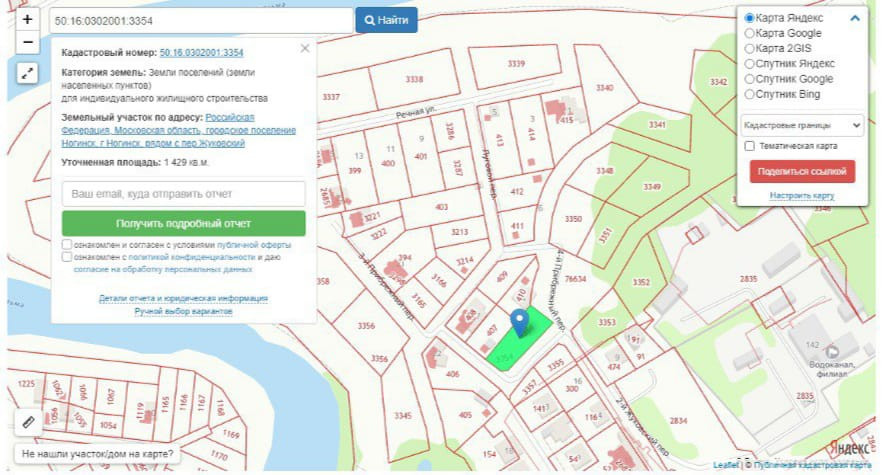Select Спутник Google radio option
Screen dimensions: 883x475
pos(750,79)
